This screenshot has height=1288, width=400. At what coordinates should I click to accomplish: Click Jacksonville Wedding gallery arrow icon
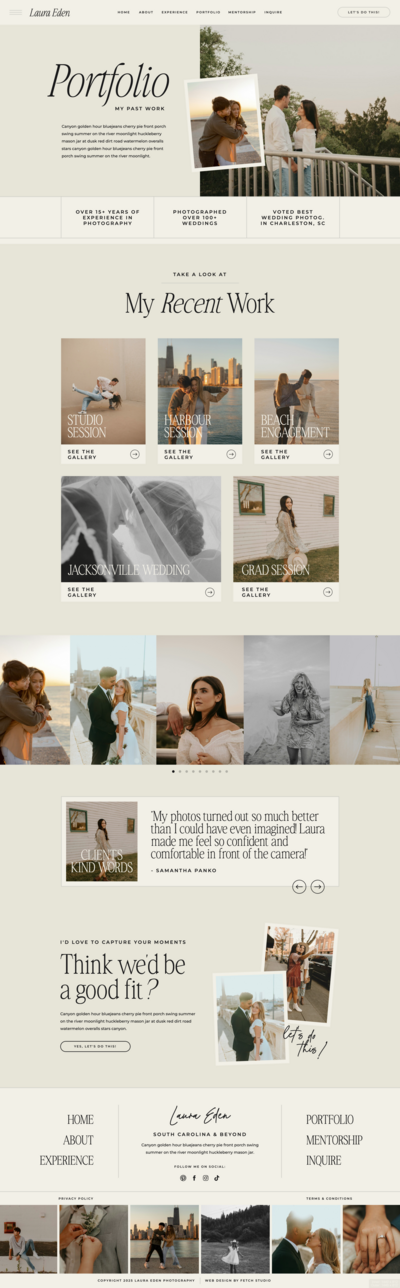[x=210, y=592]
